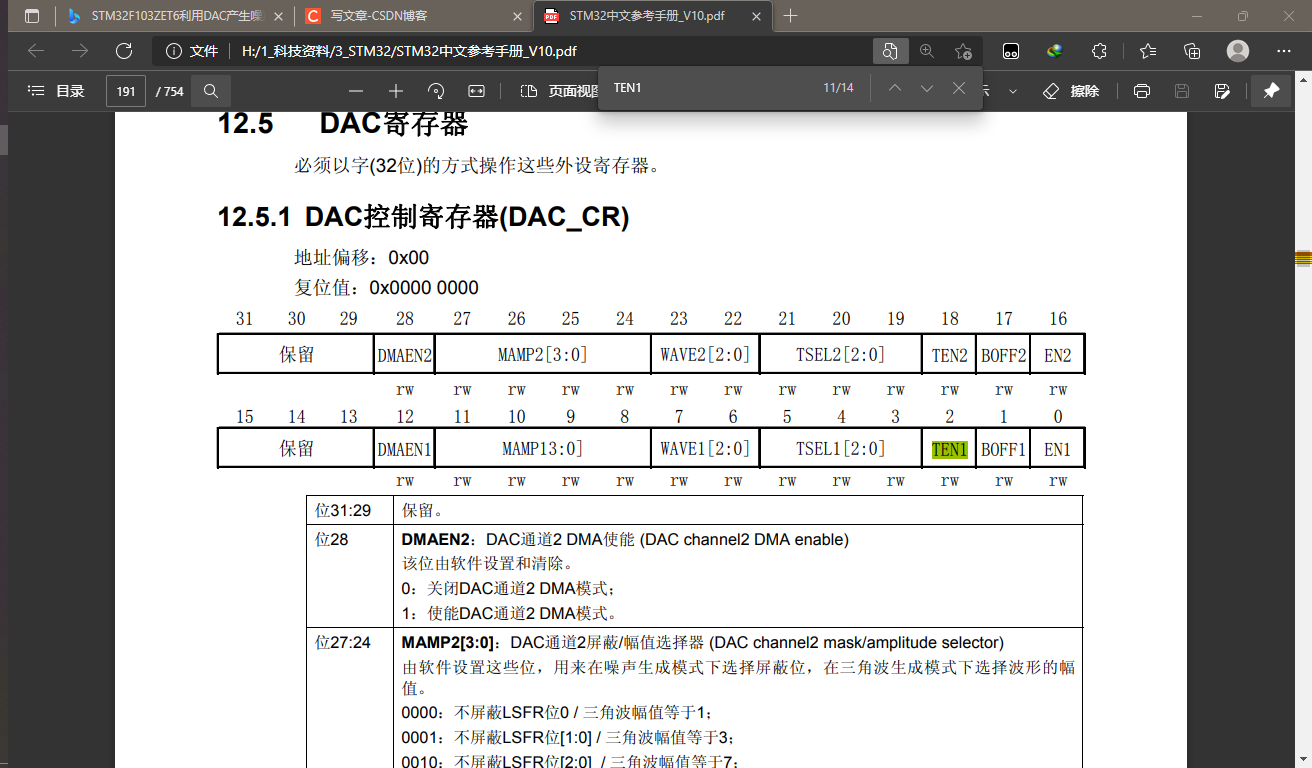Click the 位28 table row label
The width and height of the screenshot is (1312, 768).
point(332,540)
